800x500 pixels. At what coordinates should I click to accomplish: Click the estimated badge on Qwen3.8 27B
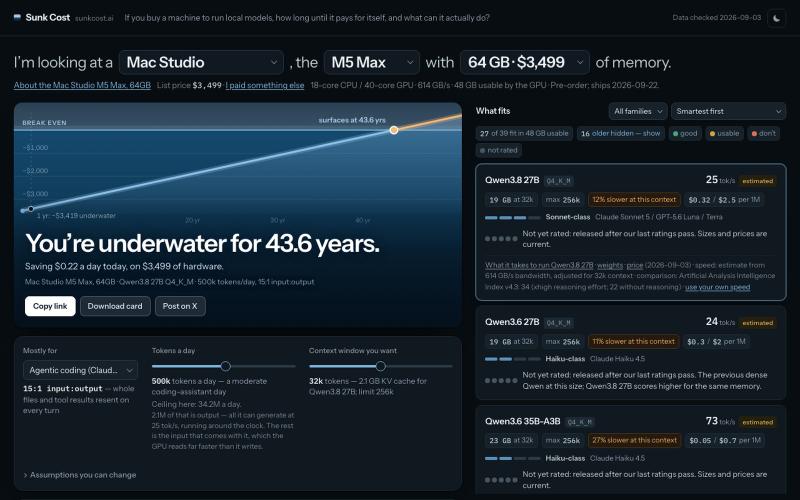coord(757,181)
